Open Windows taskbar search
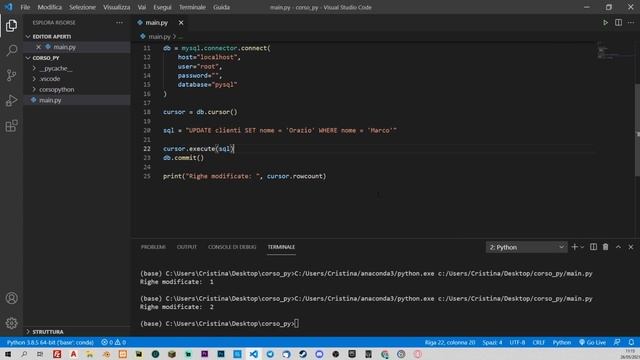640x360 pixels. click(x=24, y=354)
